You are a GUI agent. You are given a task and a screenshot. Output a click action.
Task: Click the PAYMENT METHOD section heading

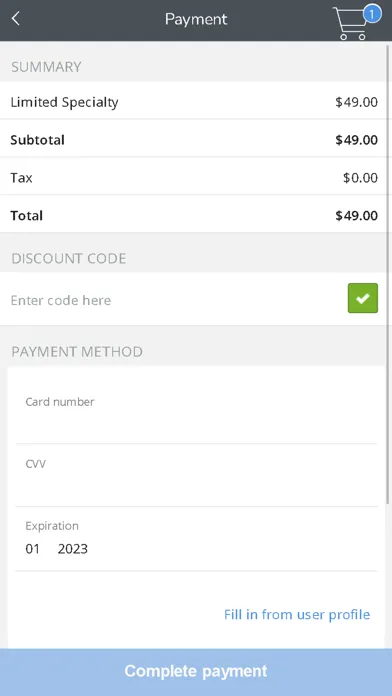point(77,352)
